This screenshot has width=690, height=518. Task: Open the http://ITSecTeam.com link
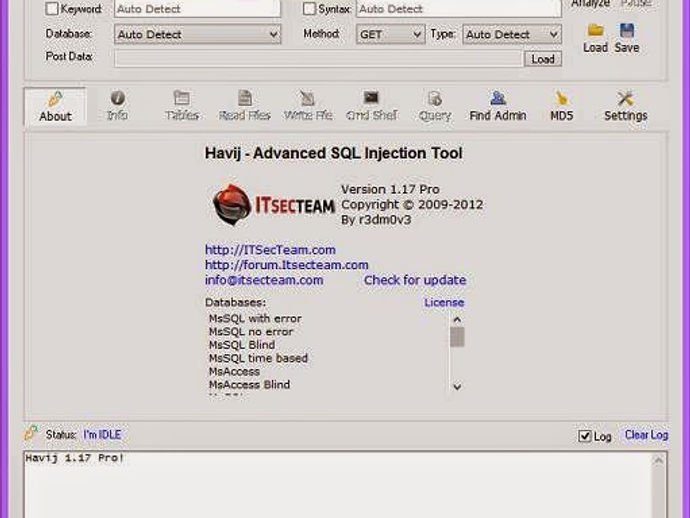(x=270, y=250)
